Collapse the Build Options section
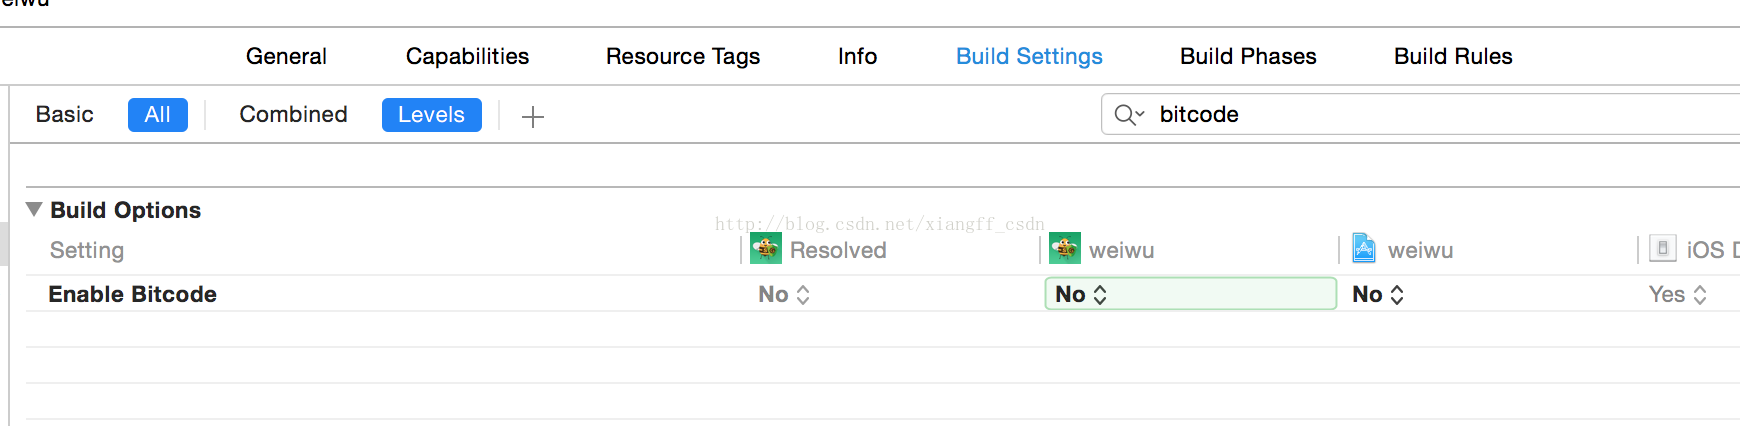 (34, 210)
